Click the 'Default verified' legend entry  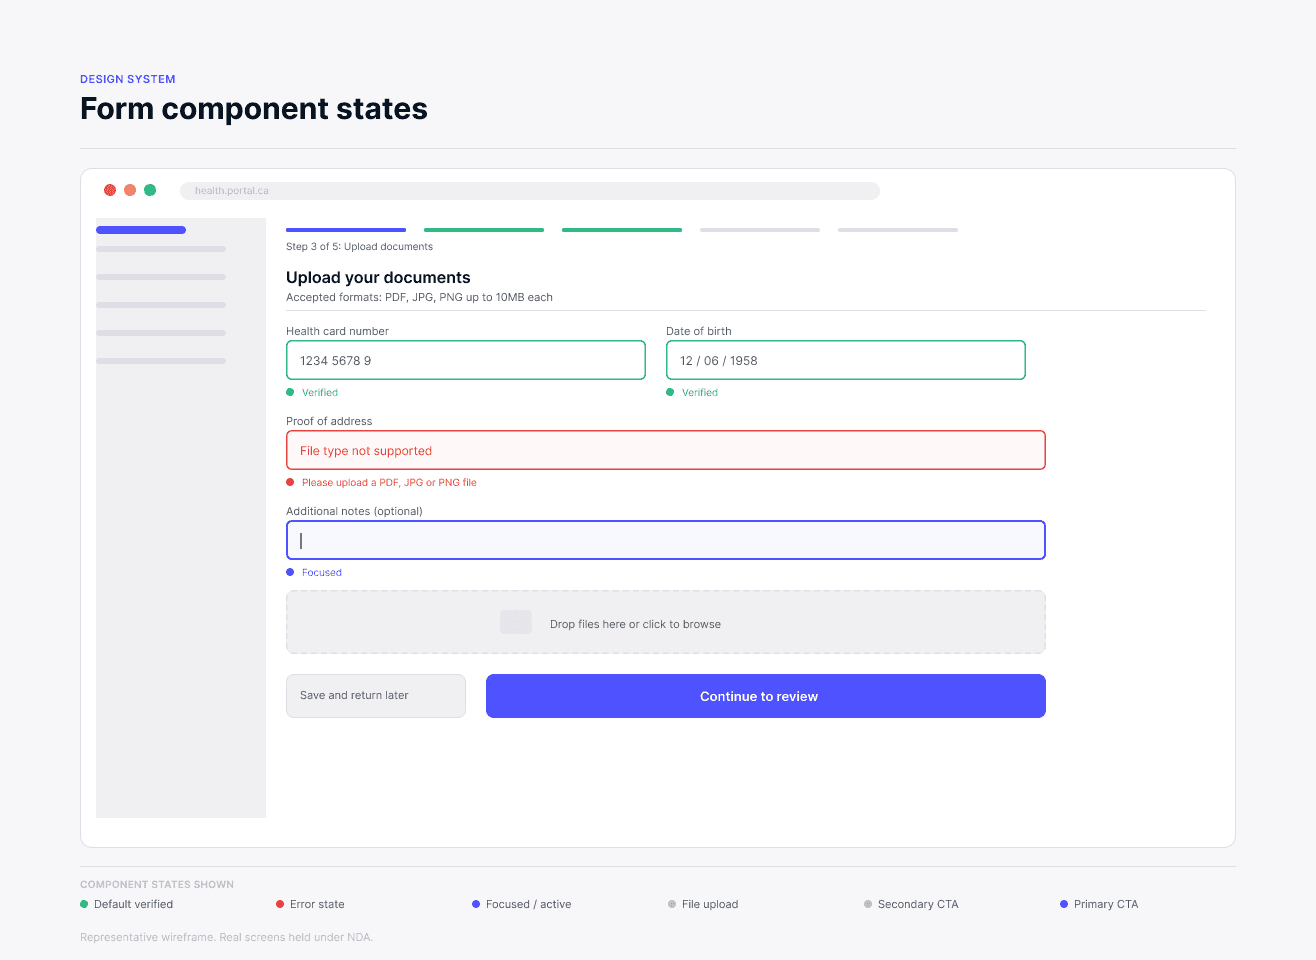point(127,904)
